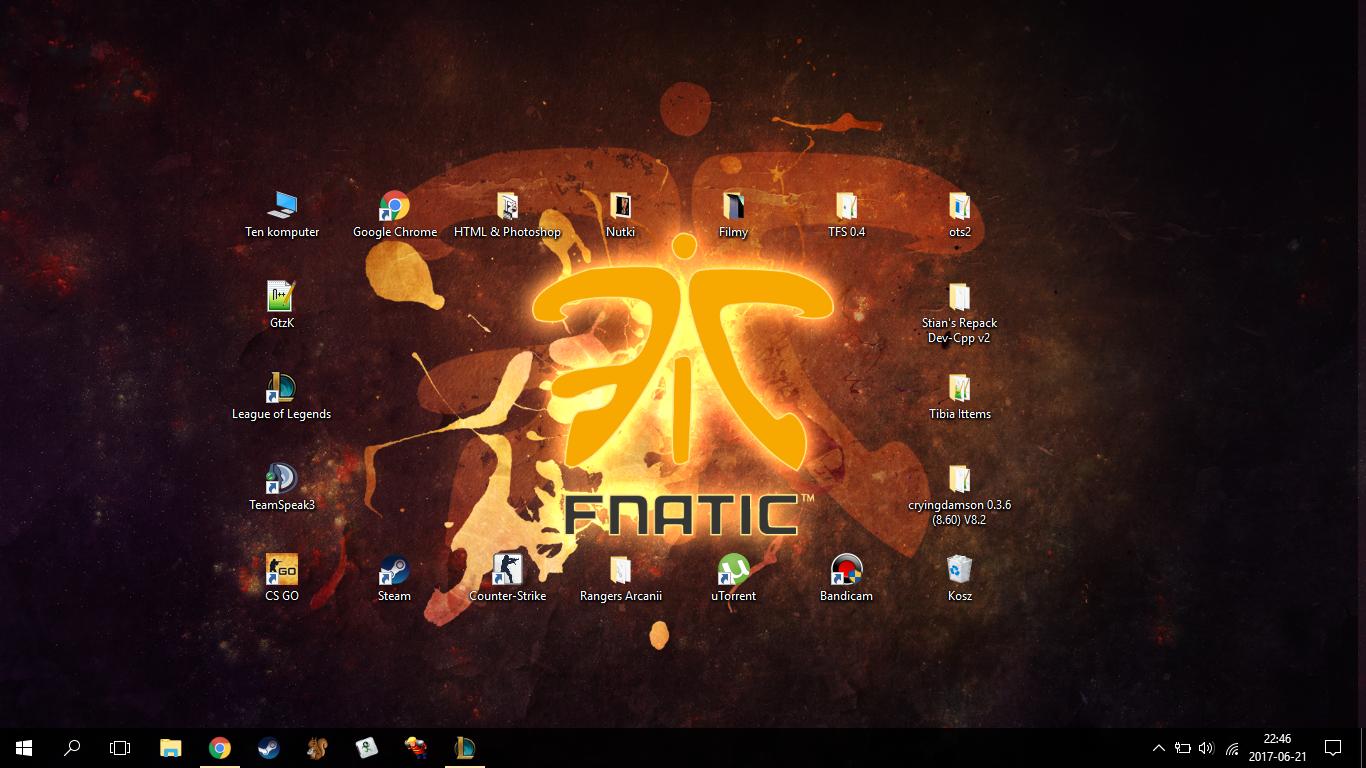Image resolution: width=1366 pixels, height=768 pixels.
Task: Open the squirrel app on taskbar
Action: tap(317, 748)
